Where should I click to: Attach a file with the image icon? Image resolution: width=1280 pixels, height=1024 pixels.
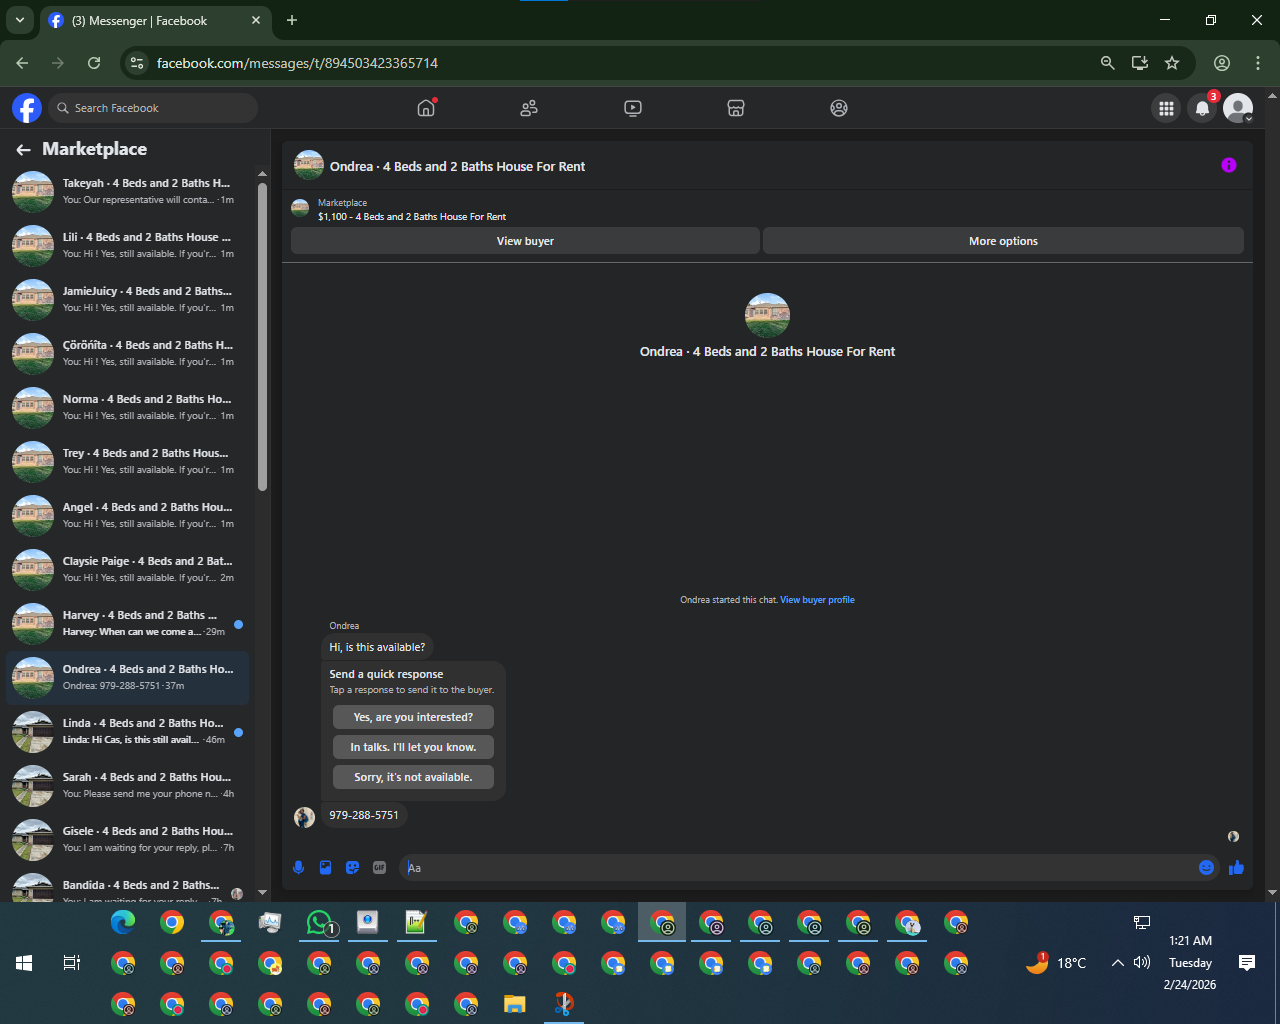coord(325,868)
